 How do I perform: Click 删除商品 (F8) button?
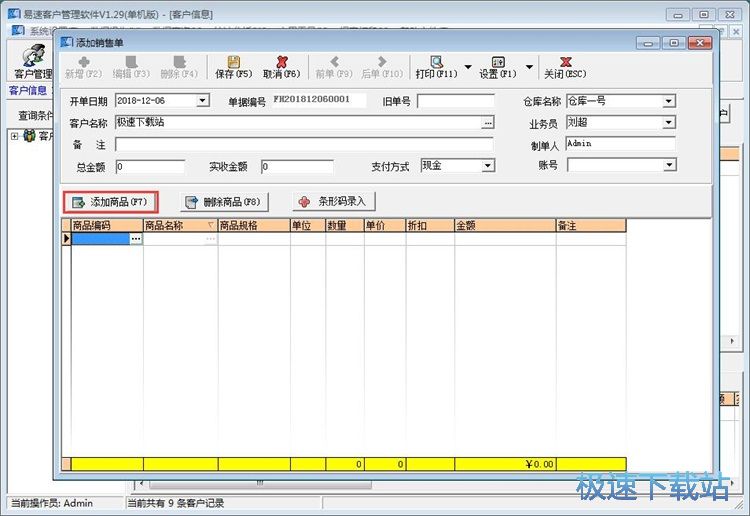(x=224, y=202)
